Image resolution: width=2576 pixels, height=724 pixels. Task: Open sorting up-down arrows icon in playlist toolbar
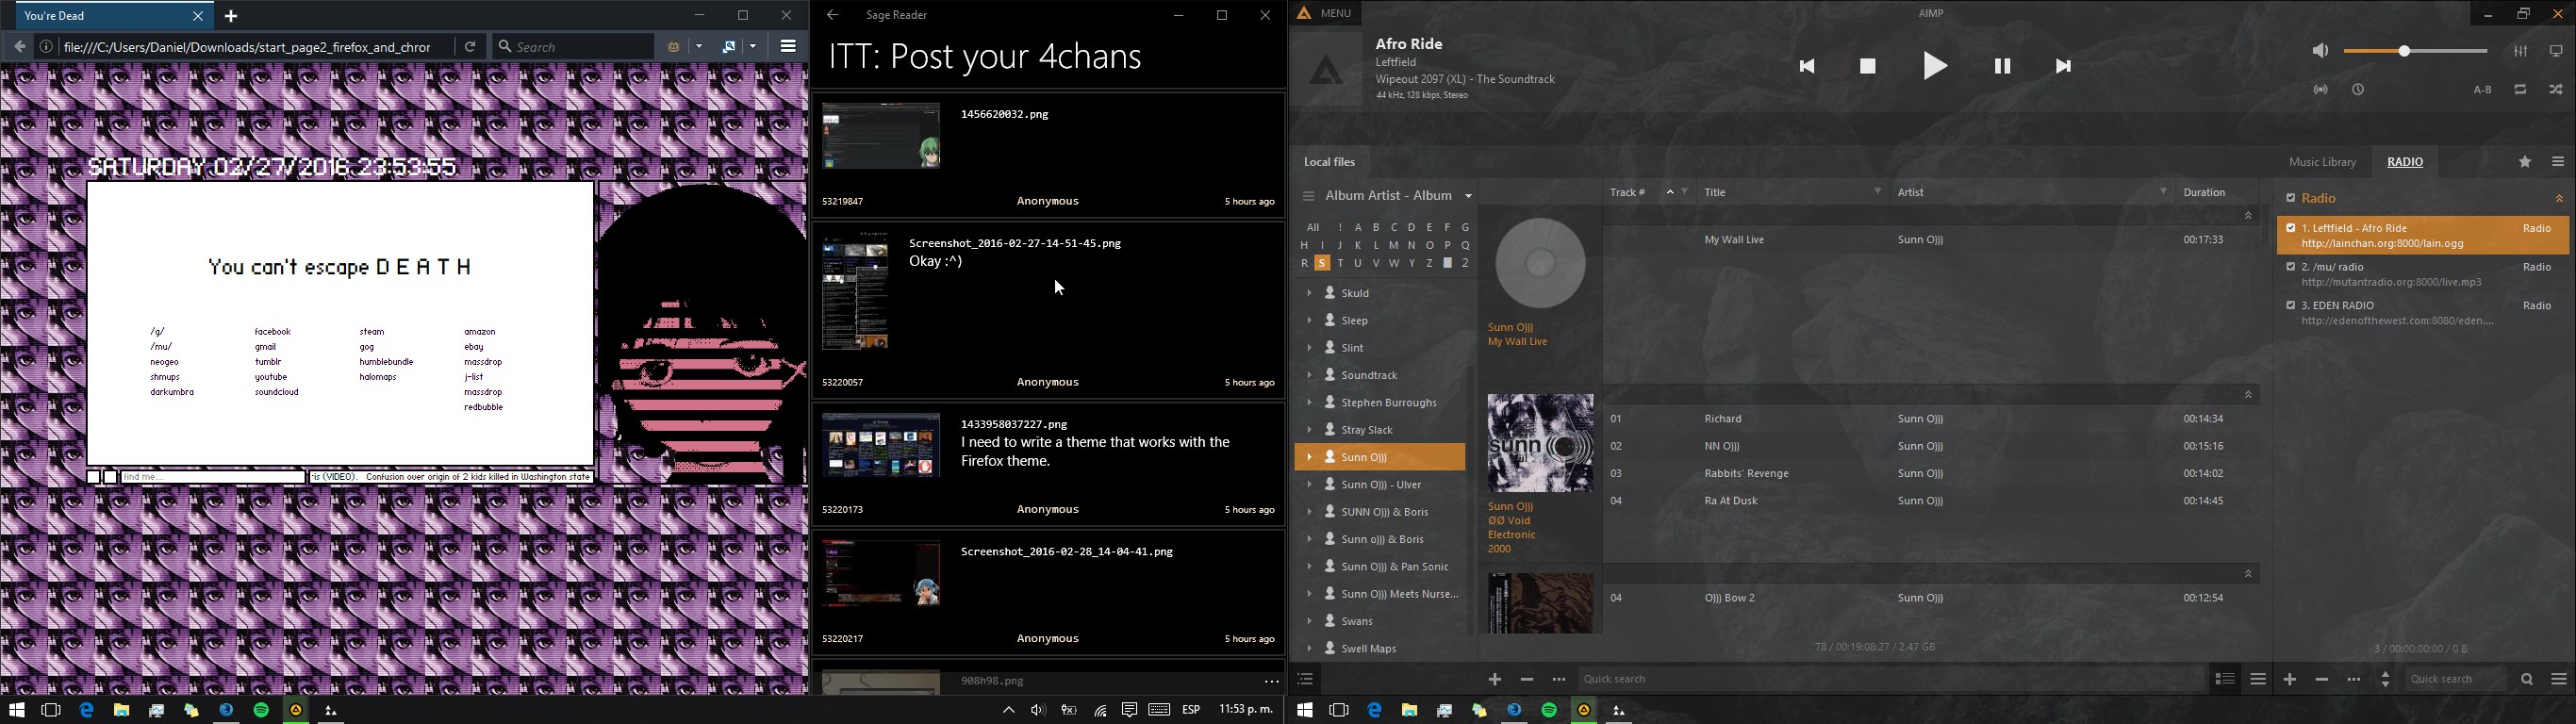(x=2385, y=680)
